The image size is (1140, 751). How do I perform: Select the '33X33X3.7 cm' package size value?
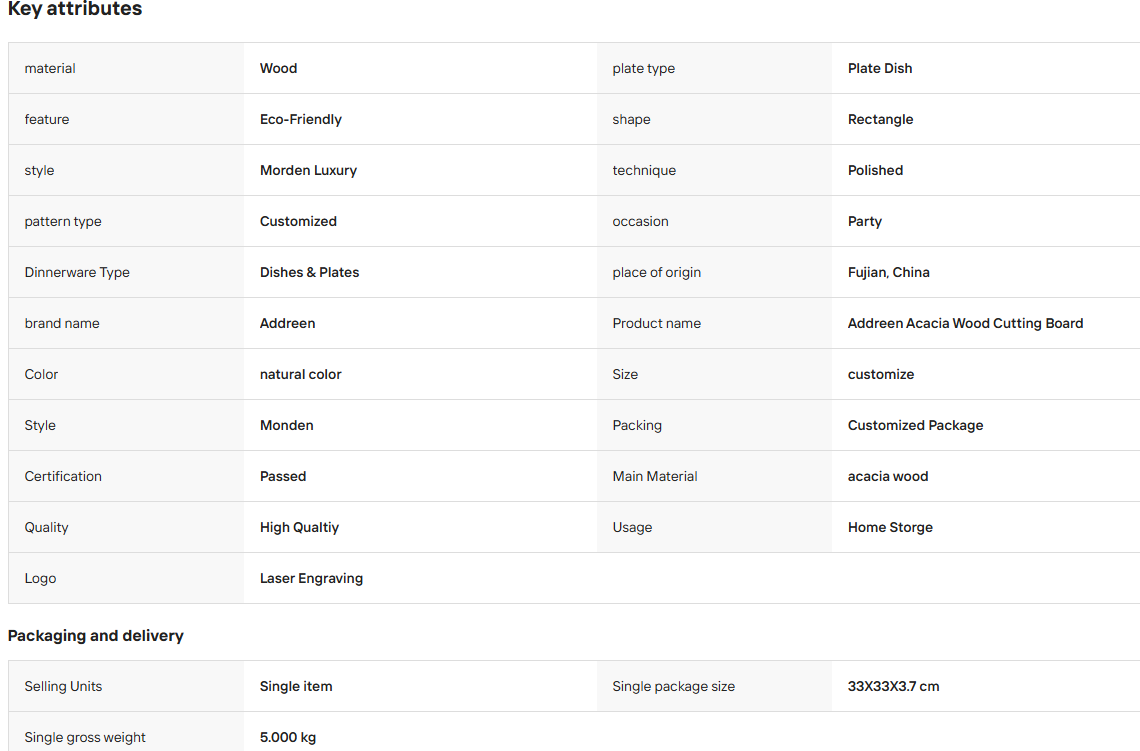(894, 686)
